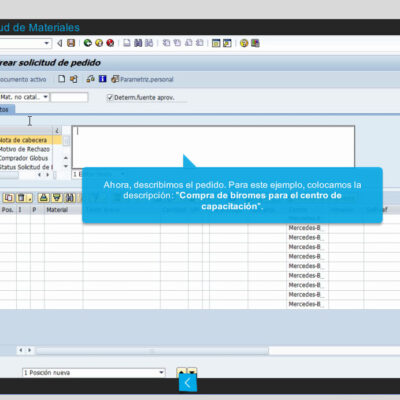
Task: Click the Sort ascending icon in grid toolbar
Action: [44, 198]
